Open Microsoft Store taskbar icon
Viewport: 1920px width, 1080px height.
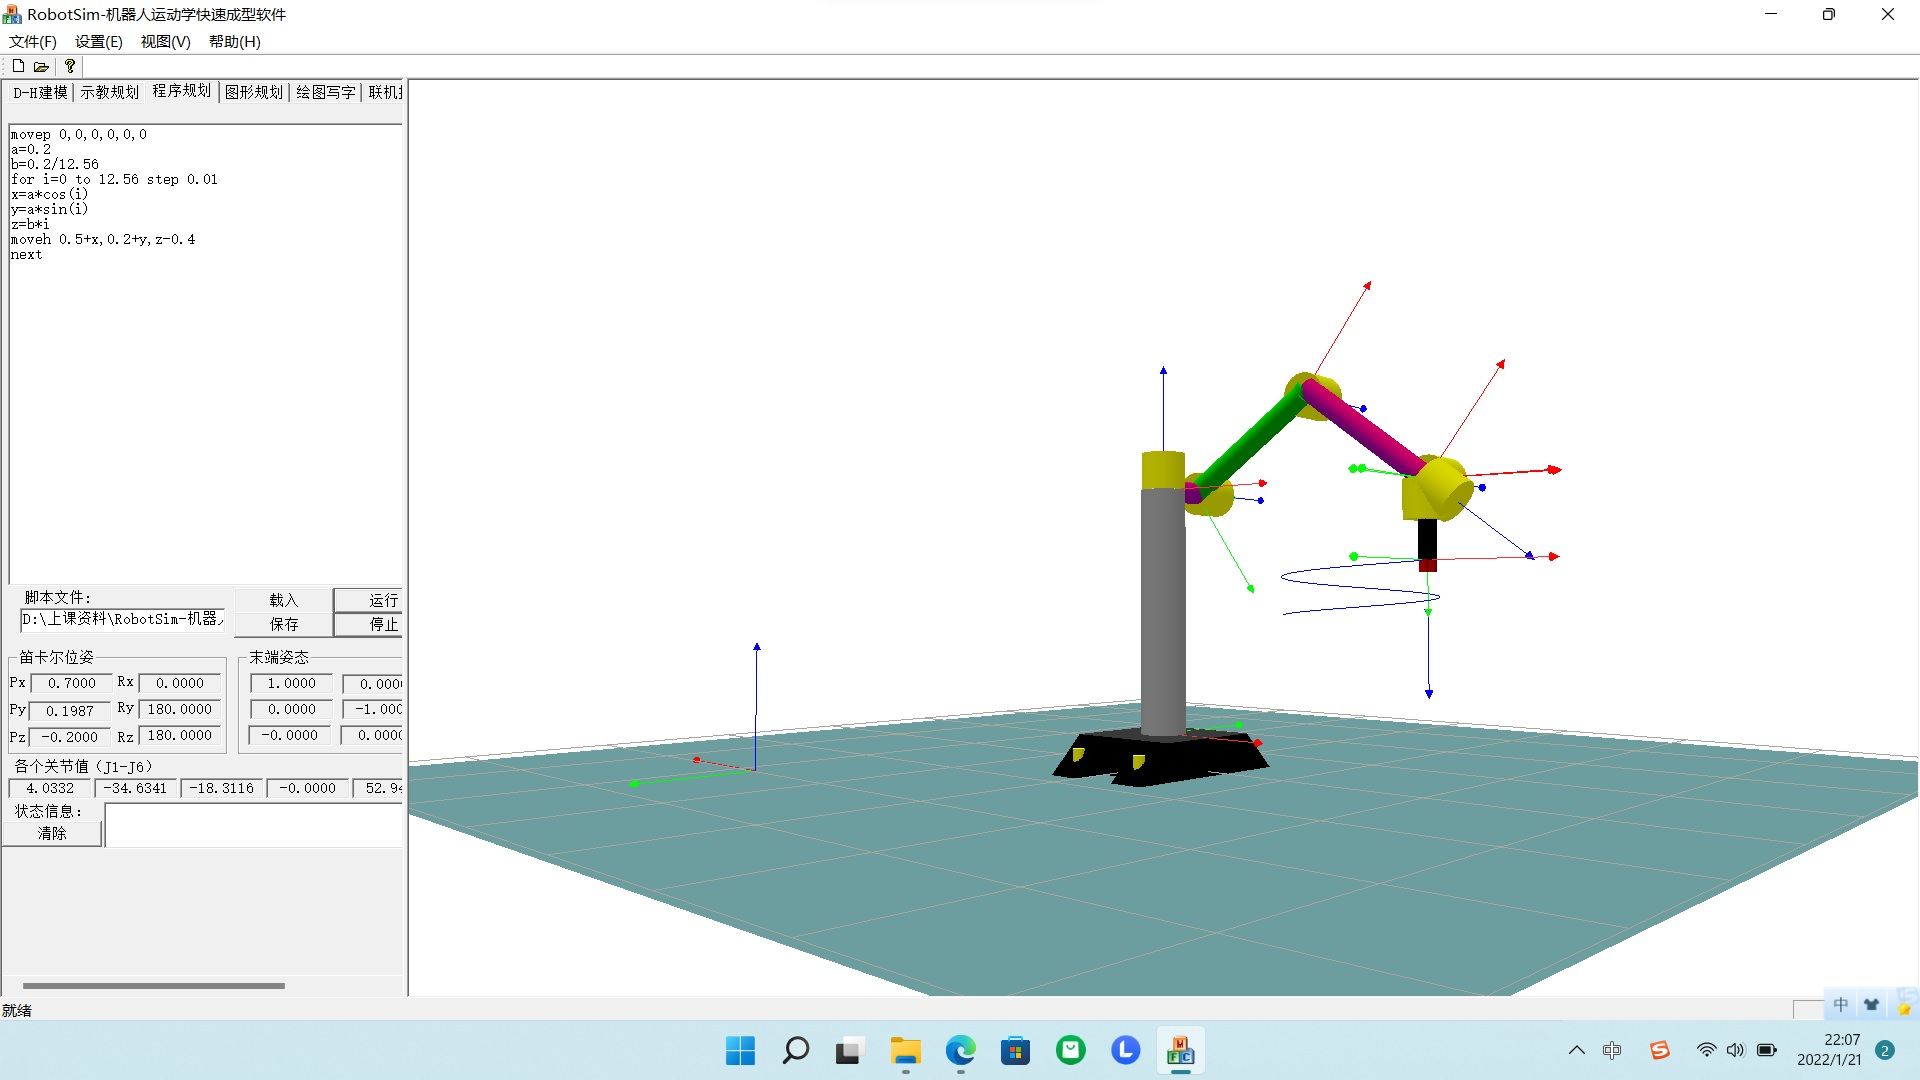point(1015,1051)
